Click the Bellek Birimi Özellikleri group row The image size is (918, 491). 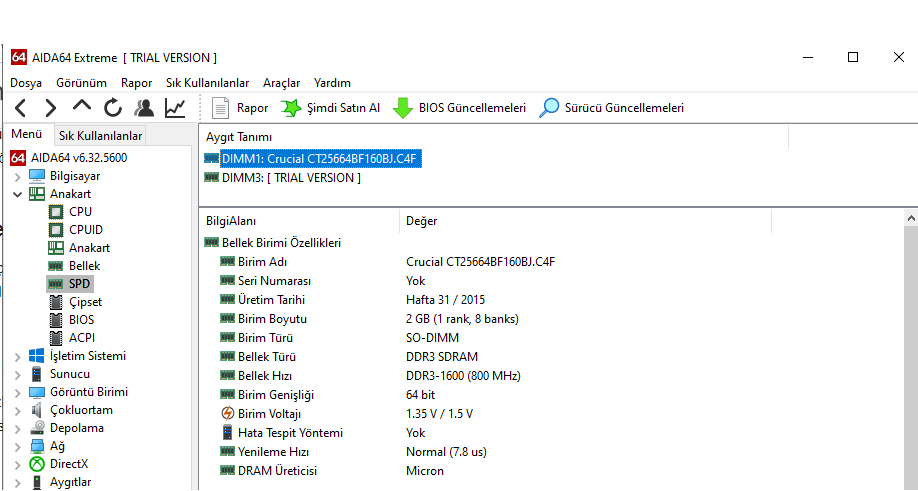pos(281,243)
